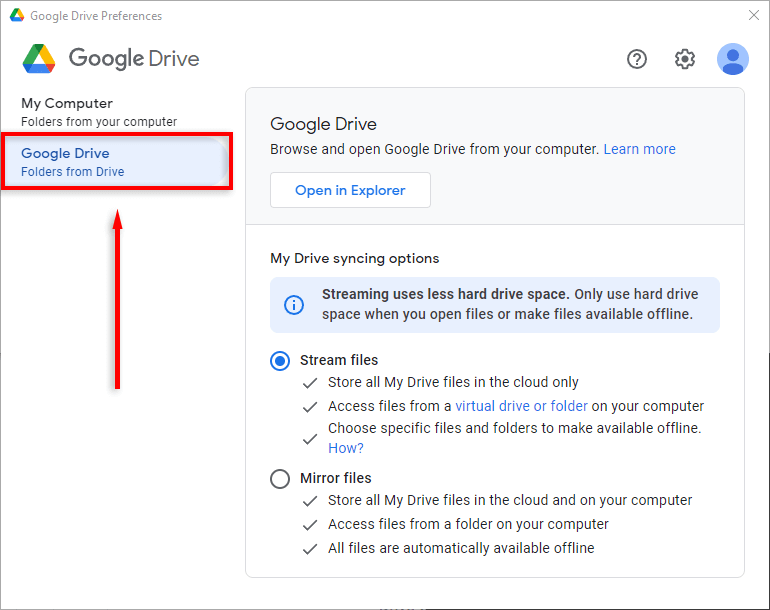Open the Help question mark icon
770x610 pixels.
click(x=637, y=59)
